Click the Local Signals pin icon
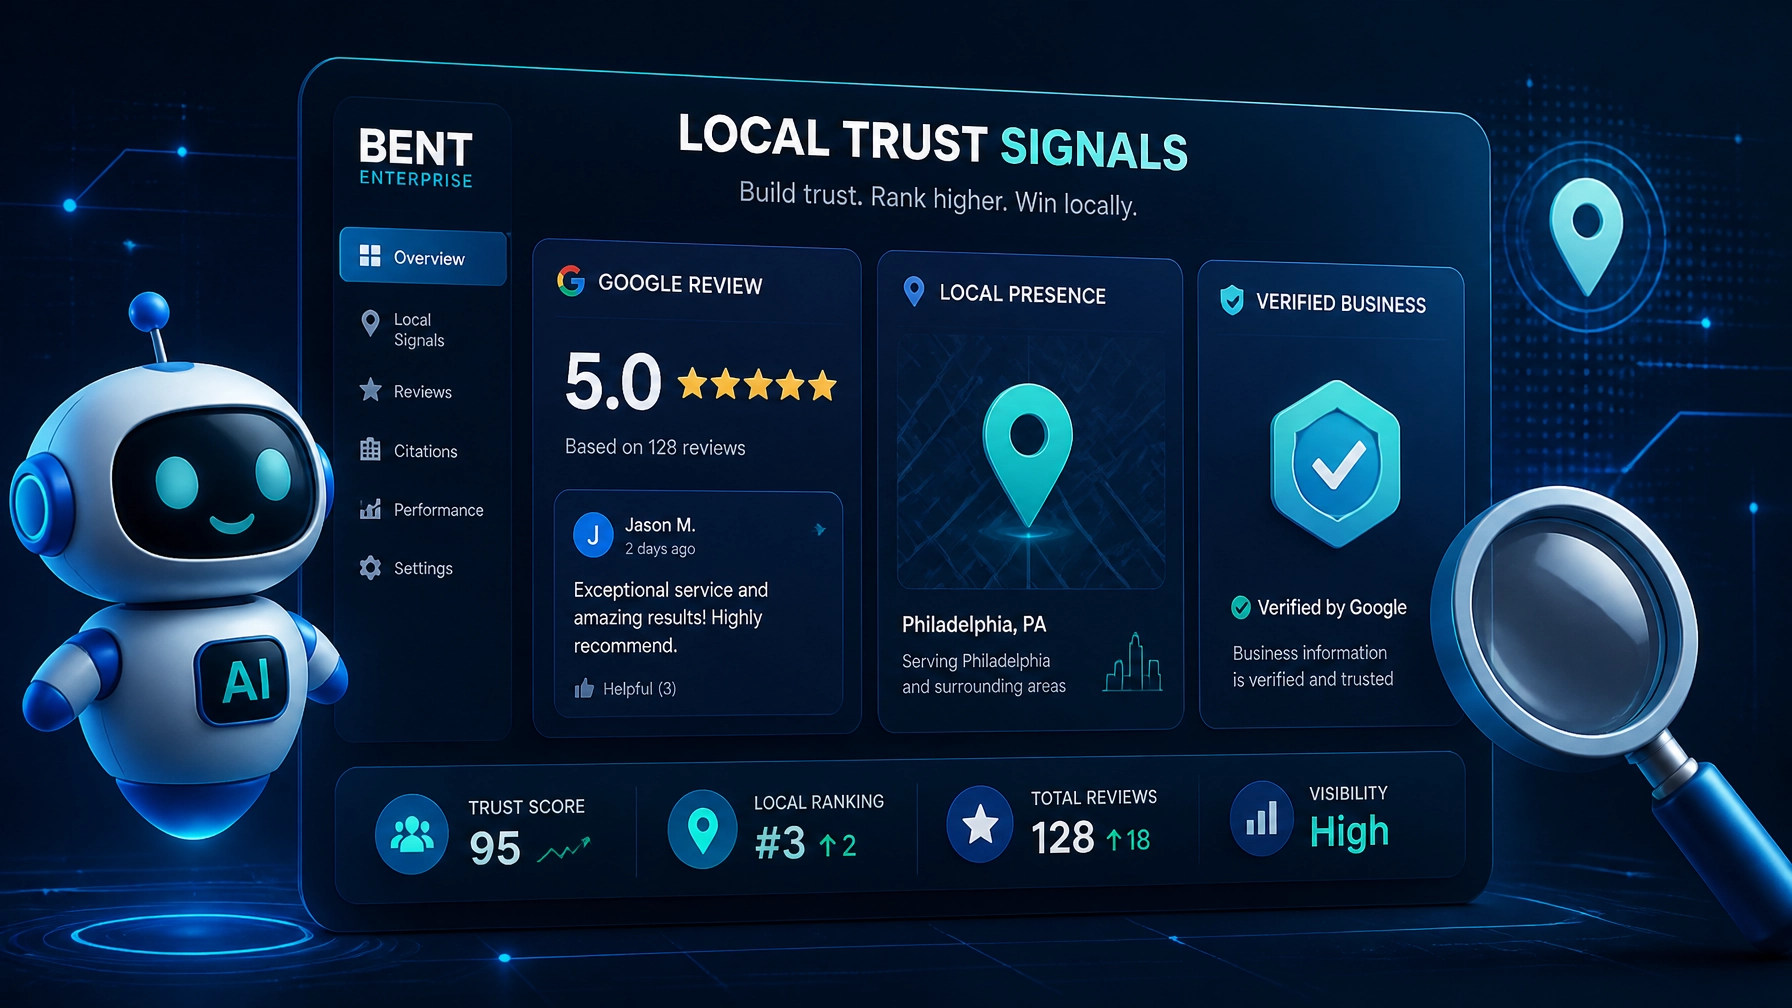 (x=370, y=323)
